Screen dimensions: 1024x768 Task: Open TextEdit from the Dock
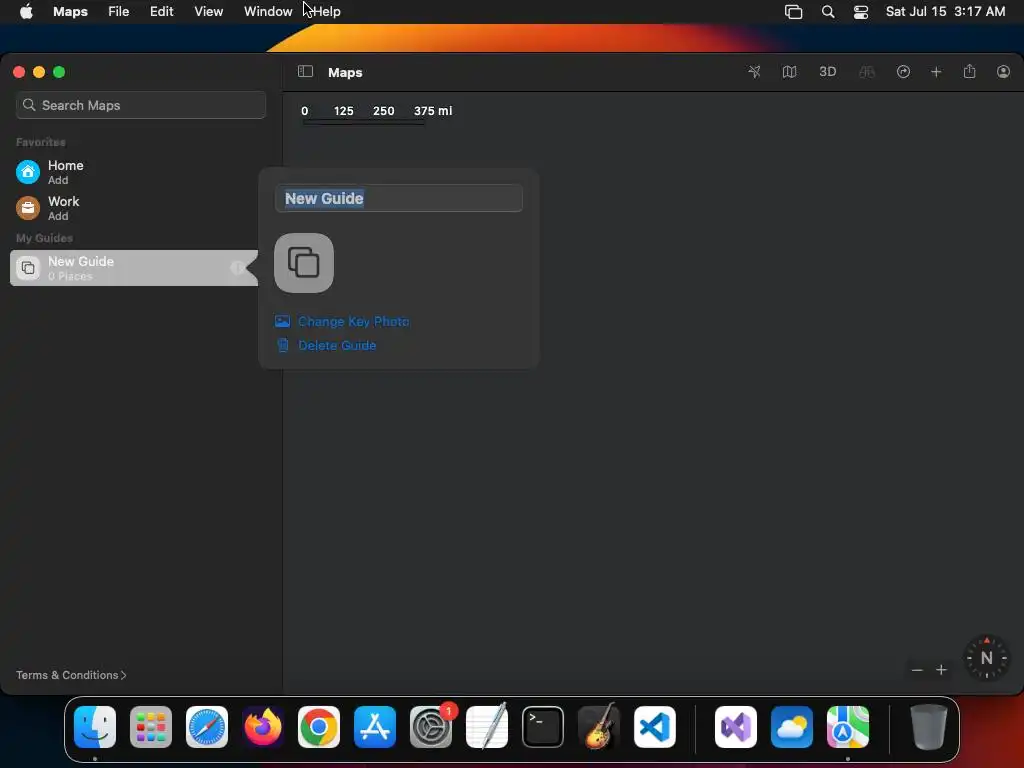(x=487, y=727)
